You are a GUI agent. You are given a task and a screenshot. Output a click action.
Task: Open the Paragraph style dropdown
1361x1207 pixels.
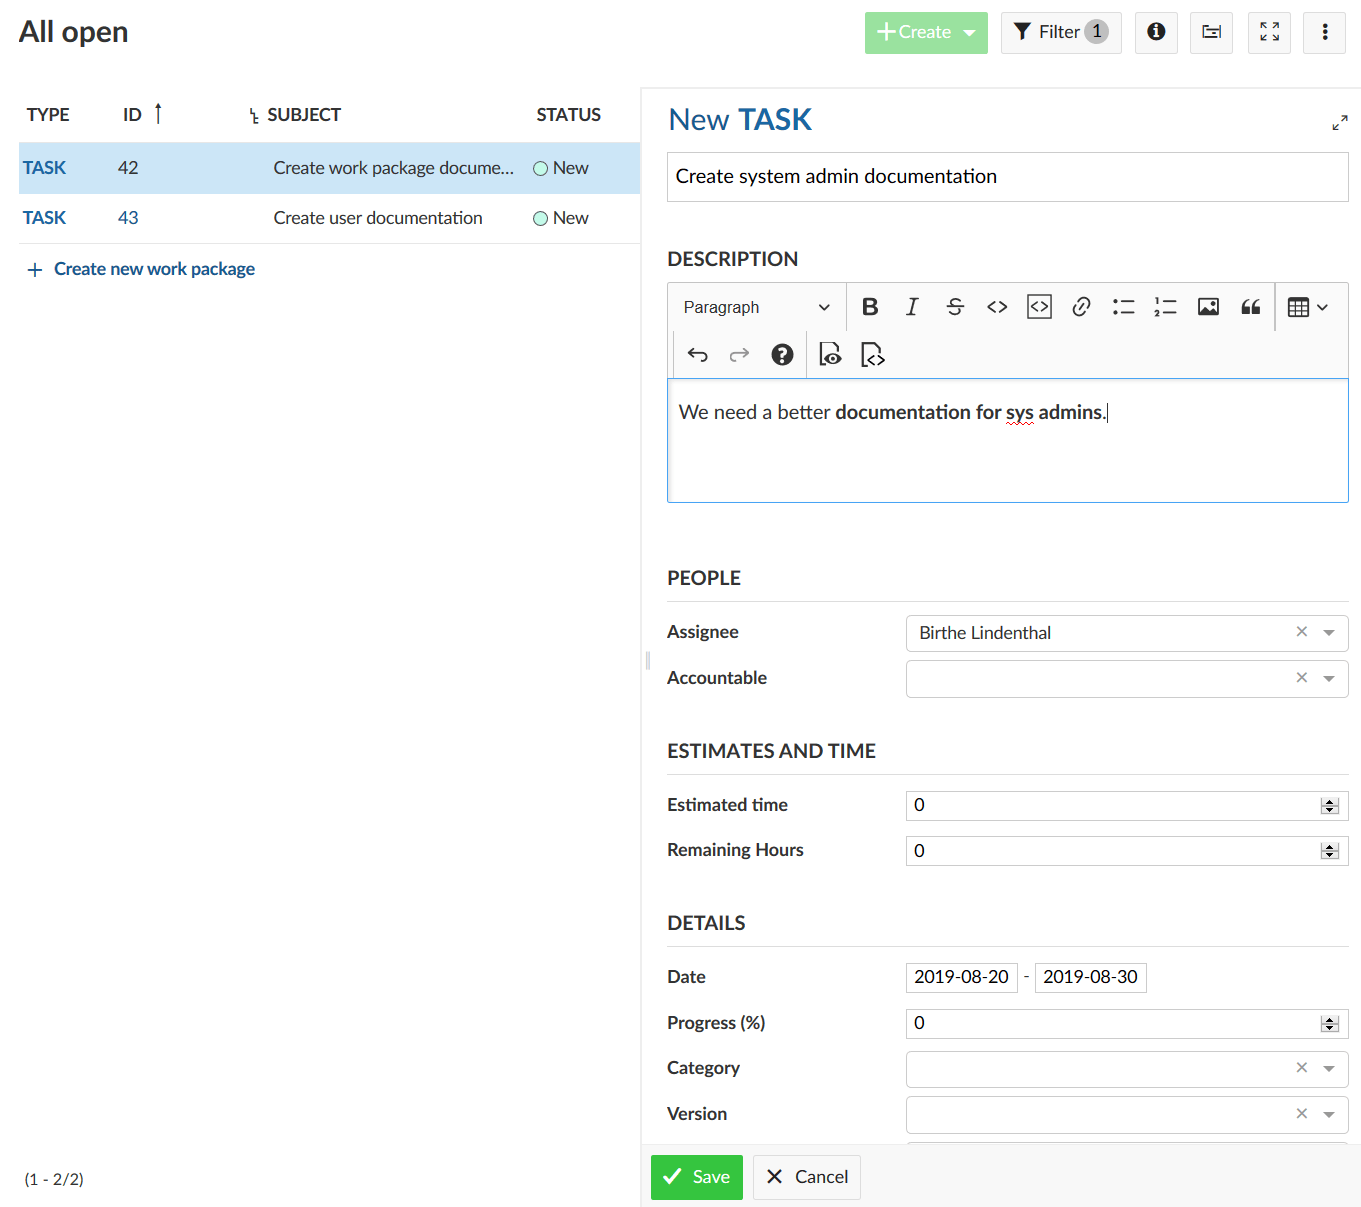click(x=754, y=307)
